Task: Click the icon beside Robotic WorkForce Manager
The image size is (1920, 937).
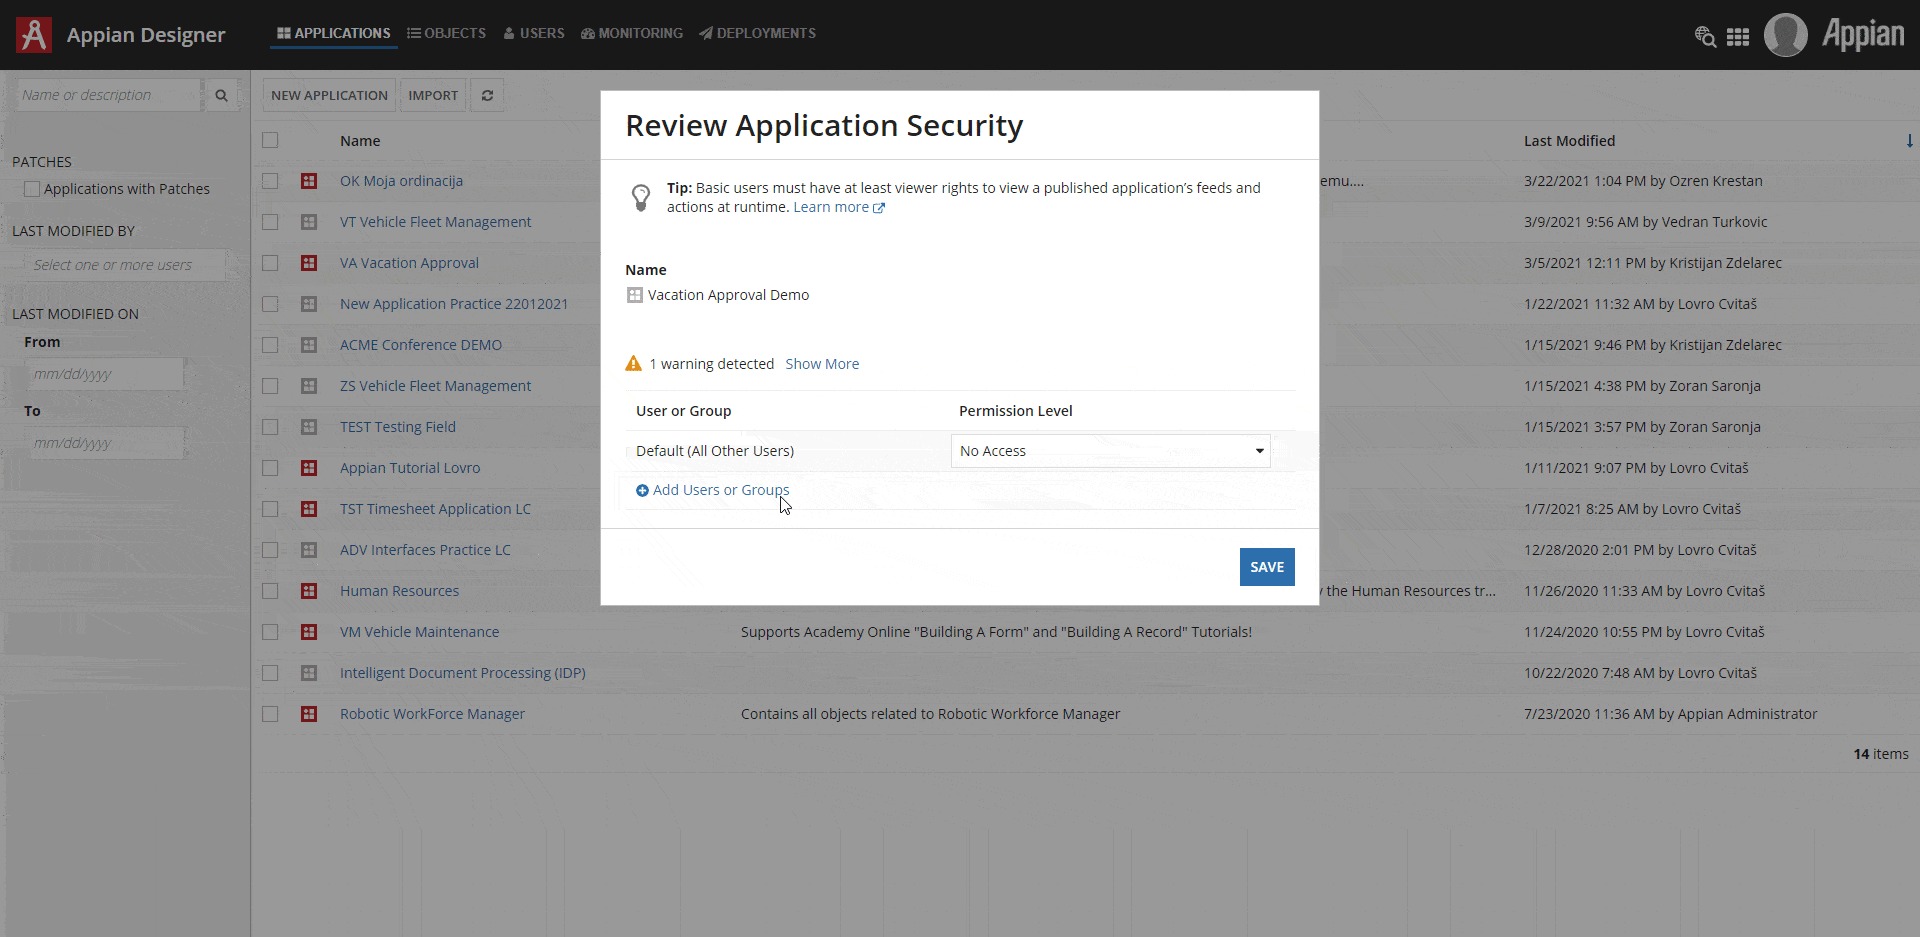Action: pos(309,714)
